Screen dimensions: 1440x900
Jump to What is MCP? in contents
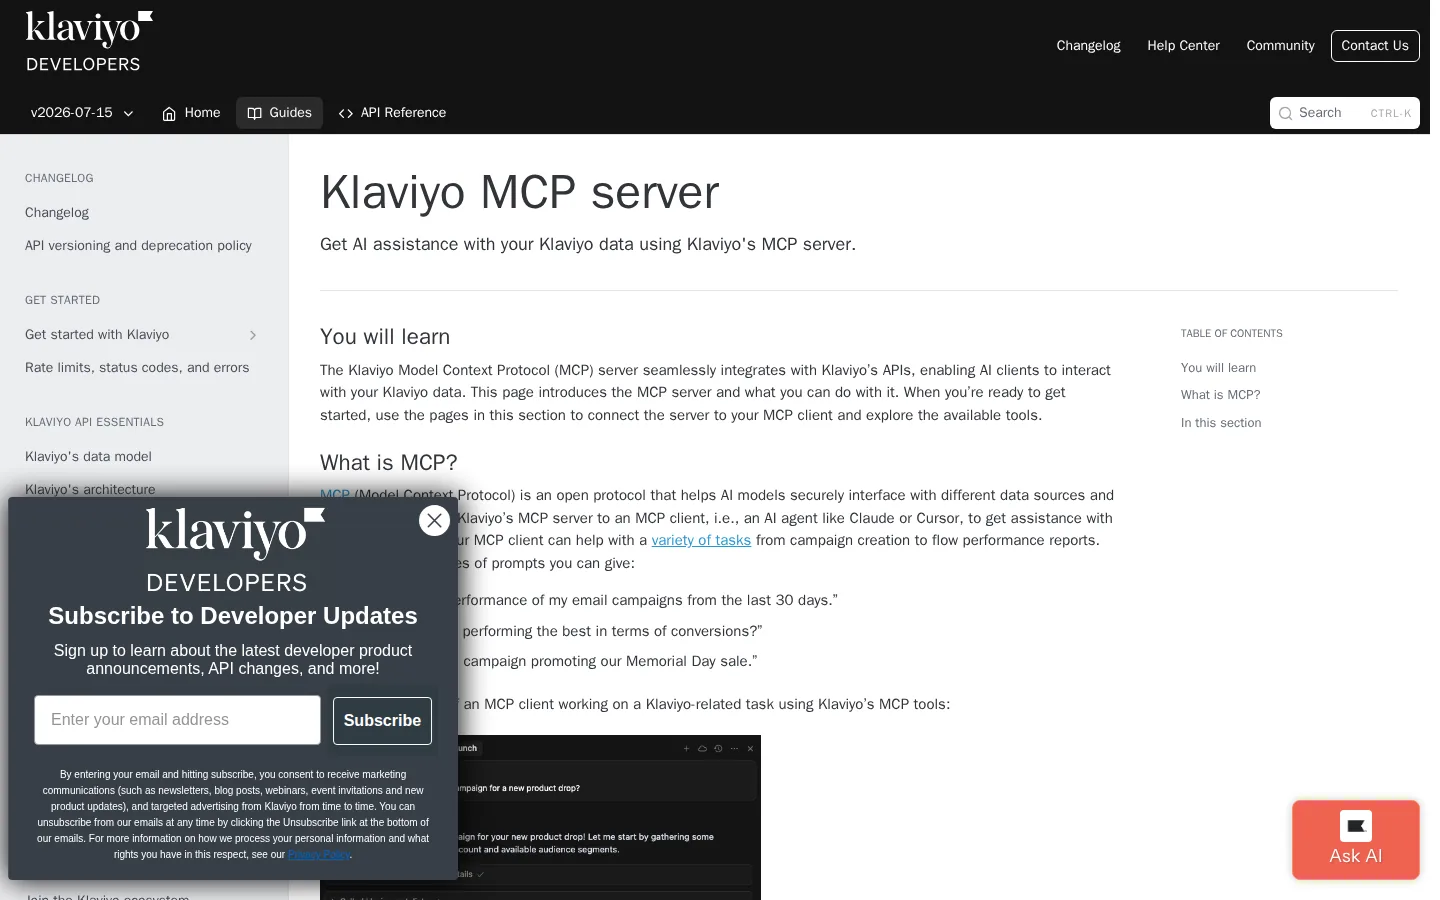click(1220, 395)
